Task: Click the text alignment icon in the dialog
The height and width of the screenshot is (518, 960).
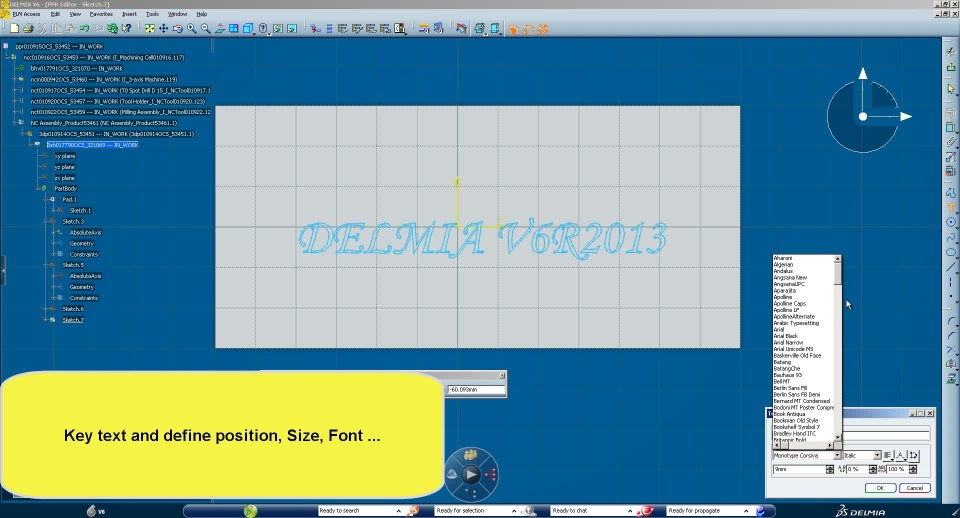Action: pos(888,455)
